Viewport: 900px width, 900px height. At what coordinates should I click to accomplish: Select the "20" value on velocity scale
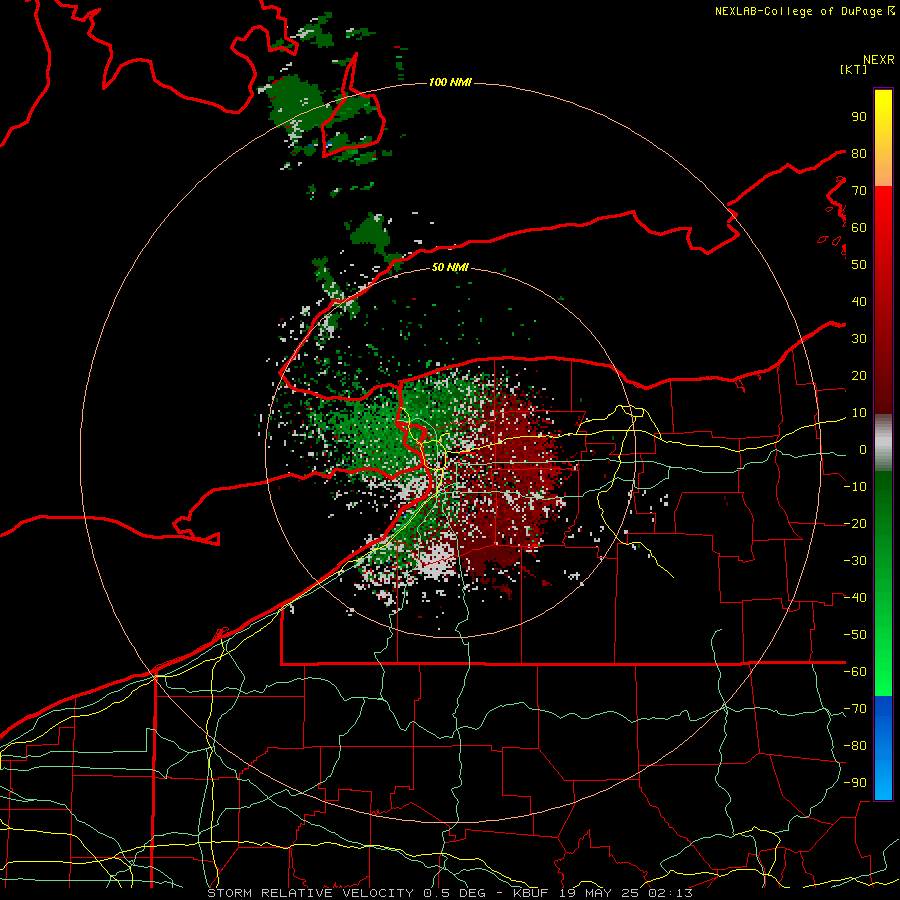pos(859,375)
